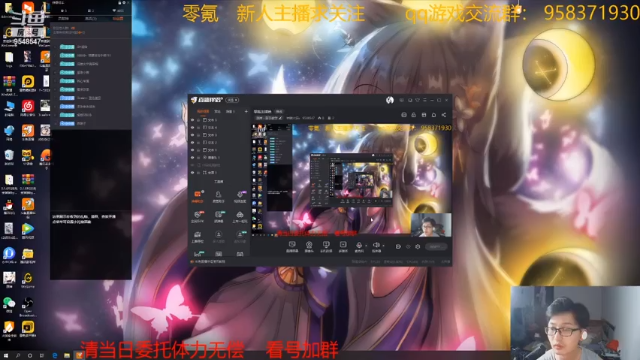Open QQ penguin desktop icon

[x=9, y=207]
